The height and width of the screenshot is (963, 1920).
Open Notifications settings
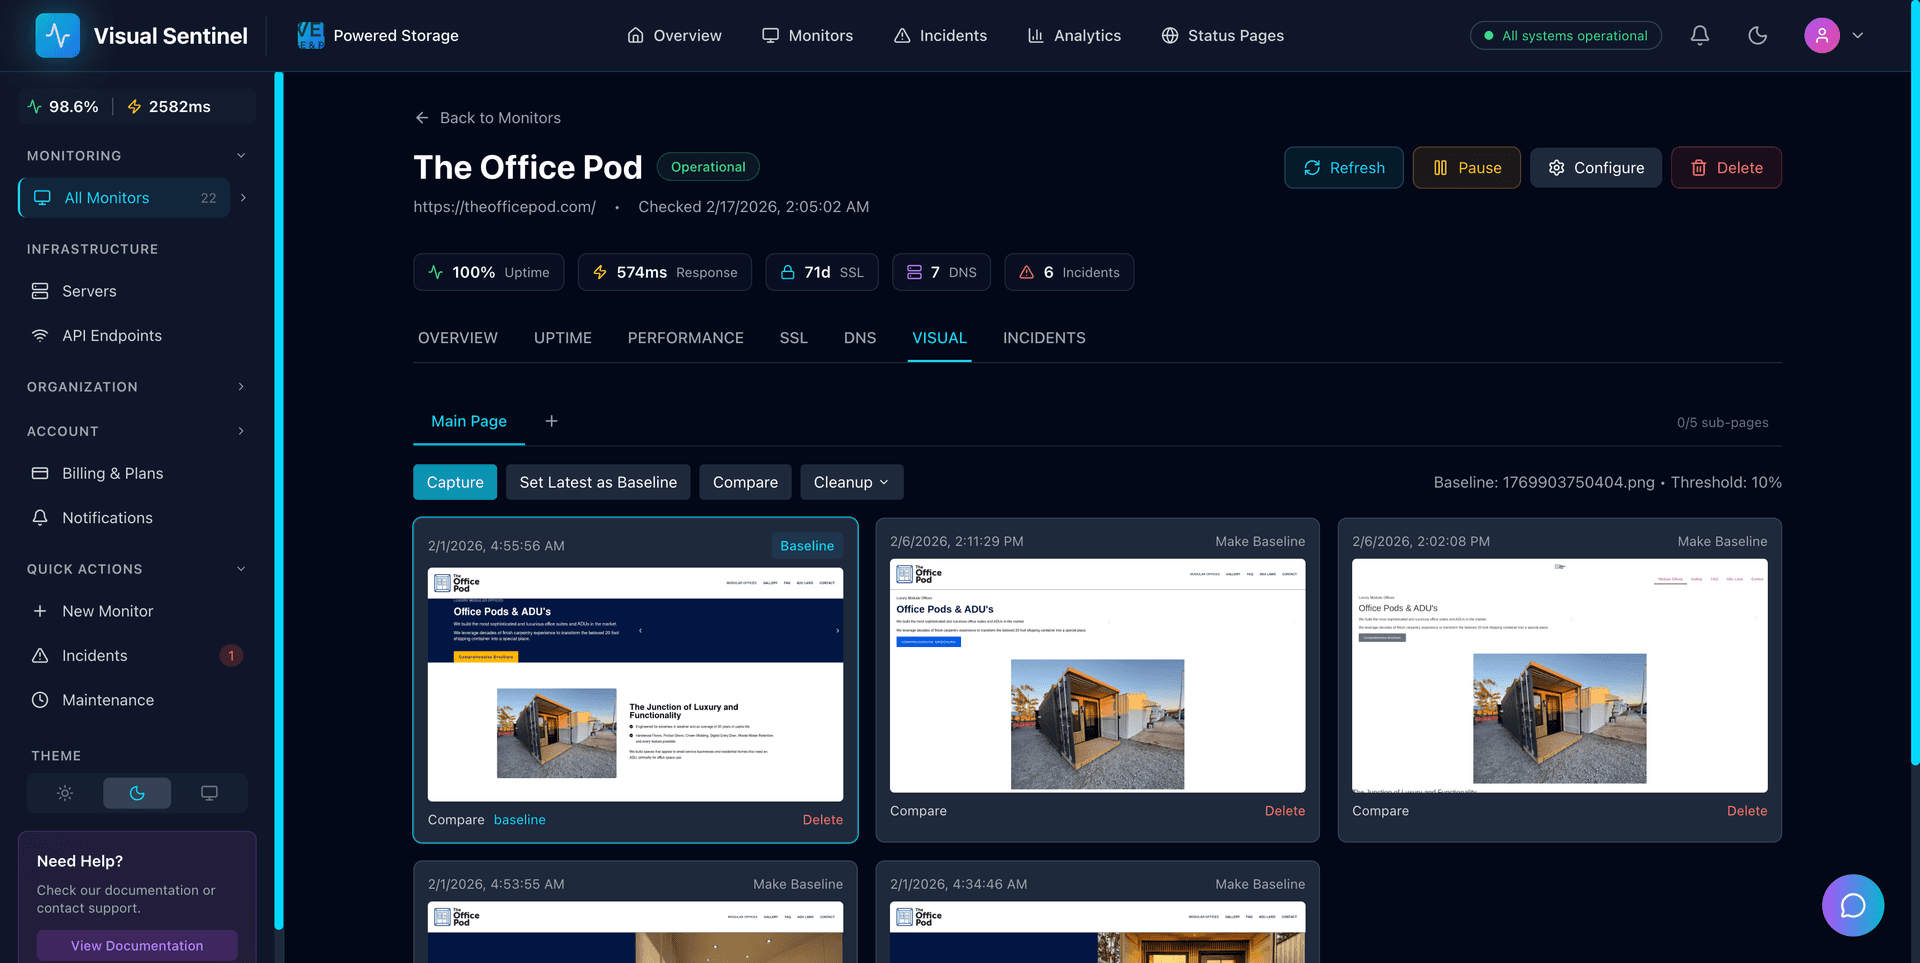click(104, 517)
